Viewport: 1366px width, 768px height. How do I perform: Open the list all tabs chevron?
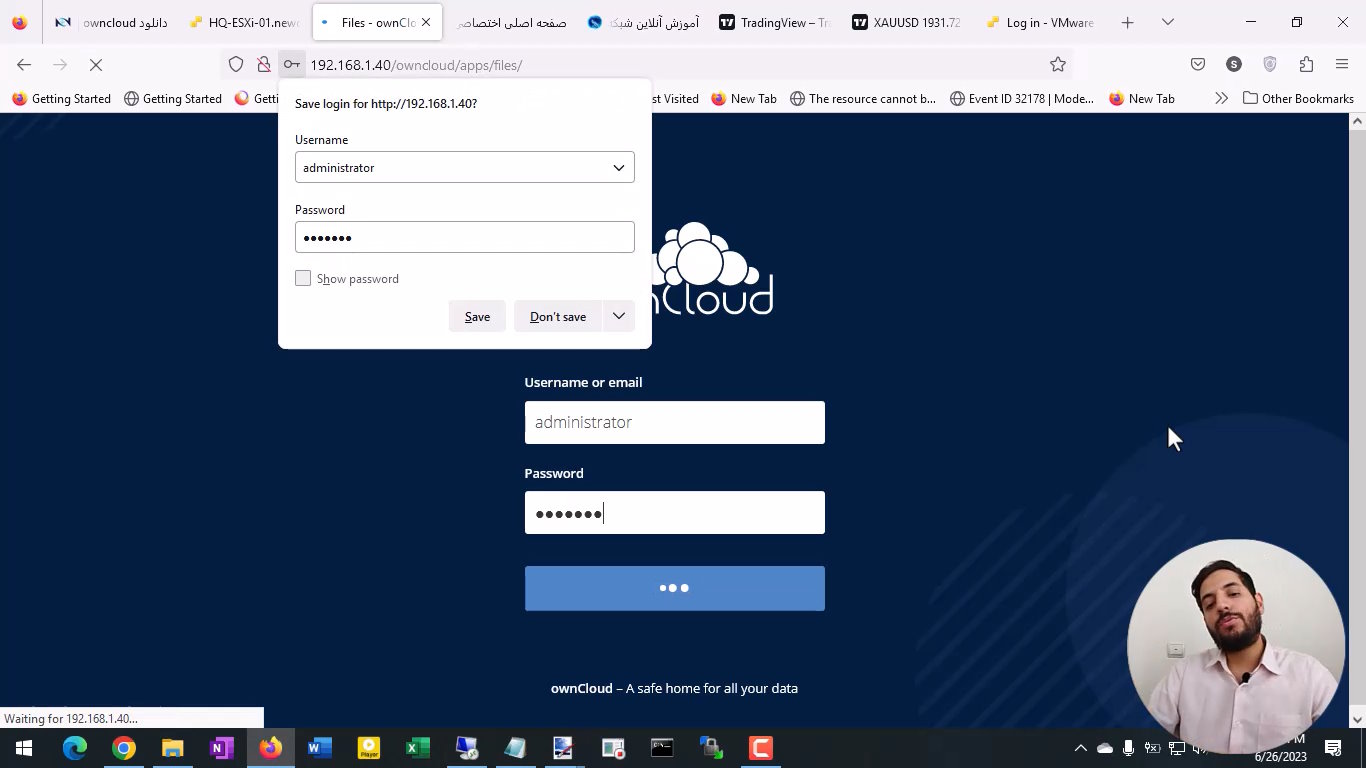point(1167,22)
